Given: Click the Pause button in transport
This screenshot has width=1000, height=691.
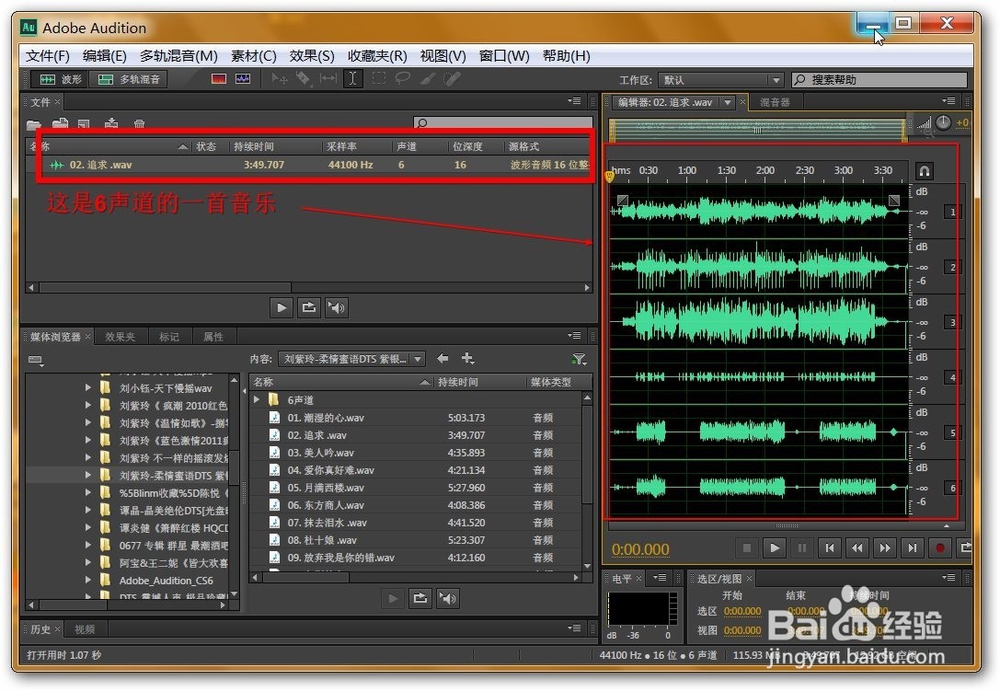Looking at the screenshot, I should (x=802, y=547).
